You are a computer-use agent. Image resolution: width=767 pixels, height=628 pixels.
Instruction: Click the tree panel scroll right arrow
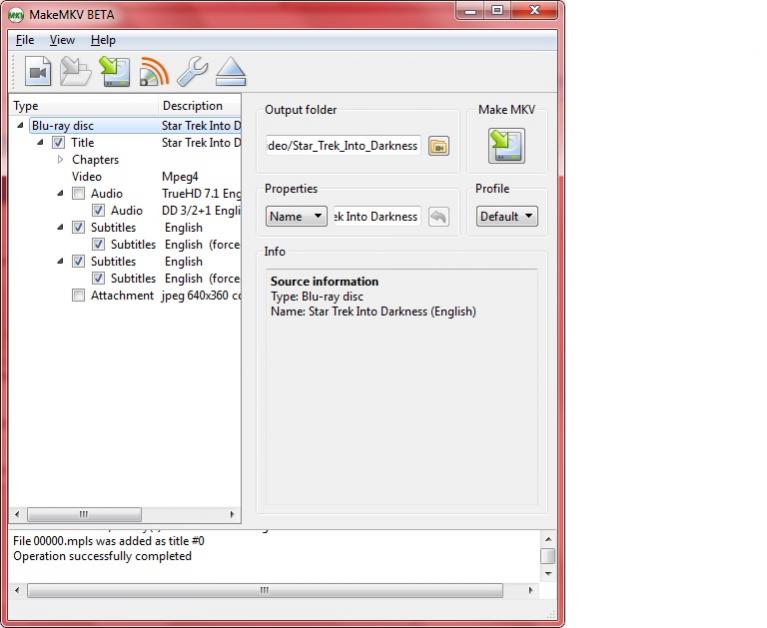pos(232,515)
